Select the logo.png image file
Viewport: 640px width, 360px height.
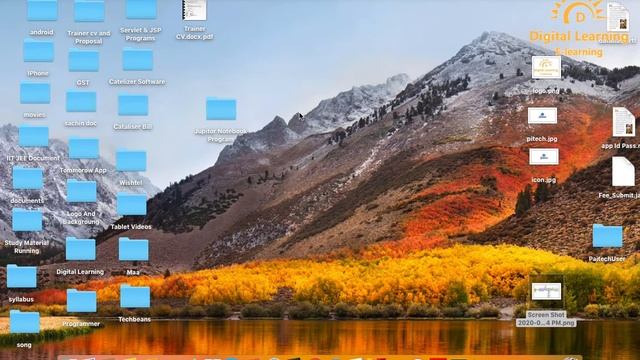click(546, 67)
